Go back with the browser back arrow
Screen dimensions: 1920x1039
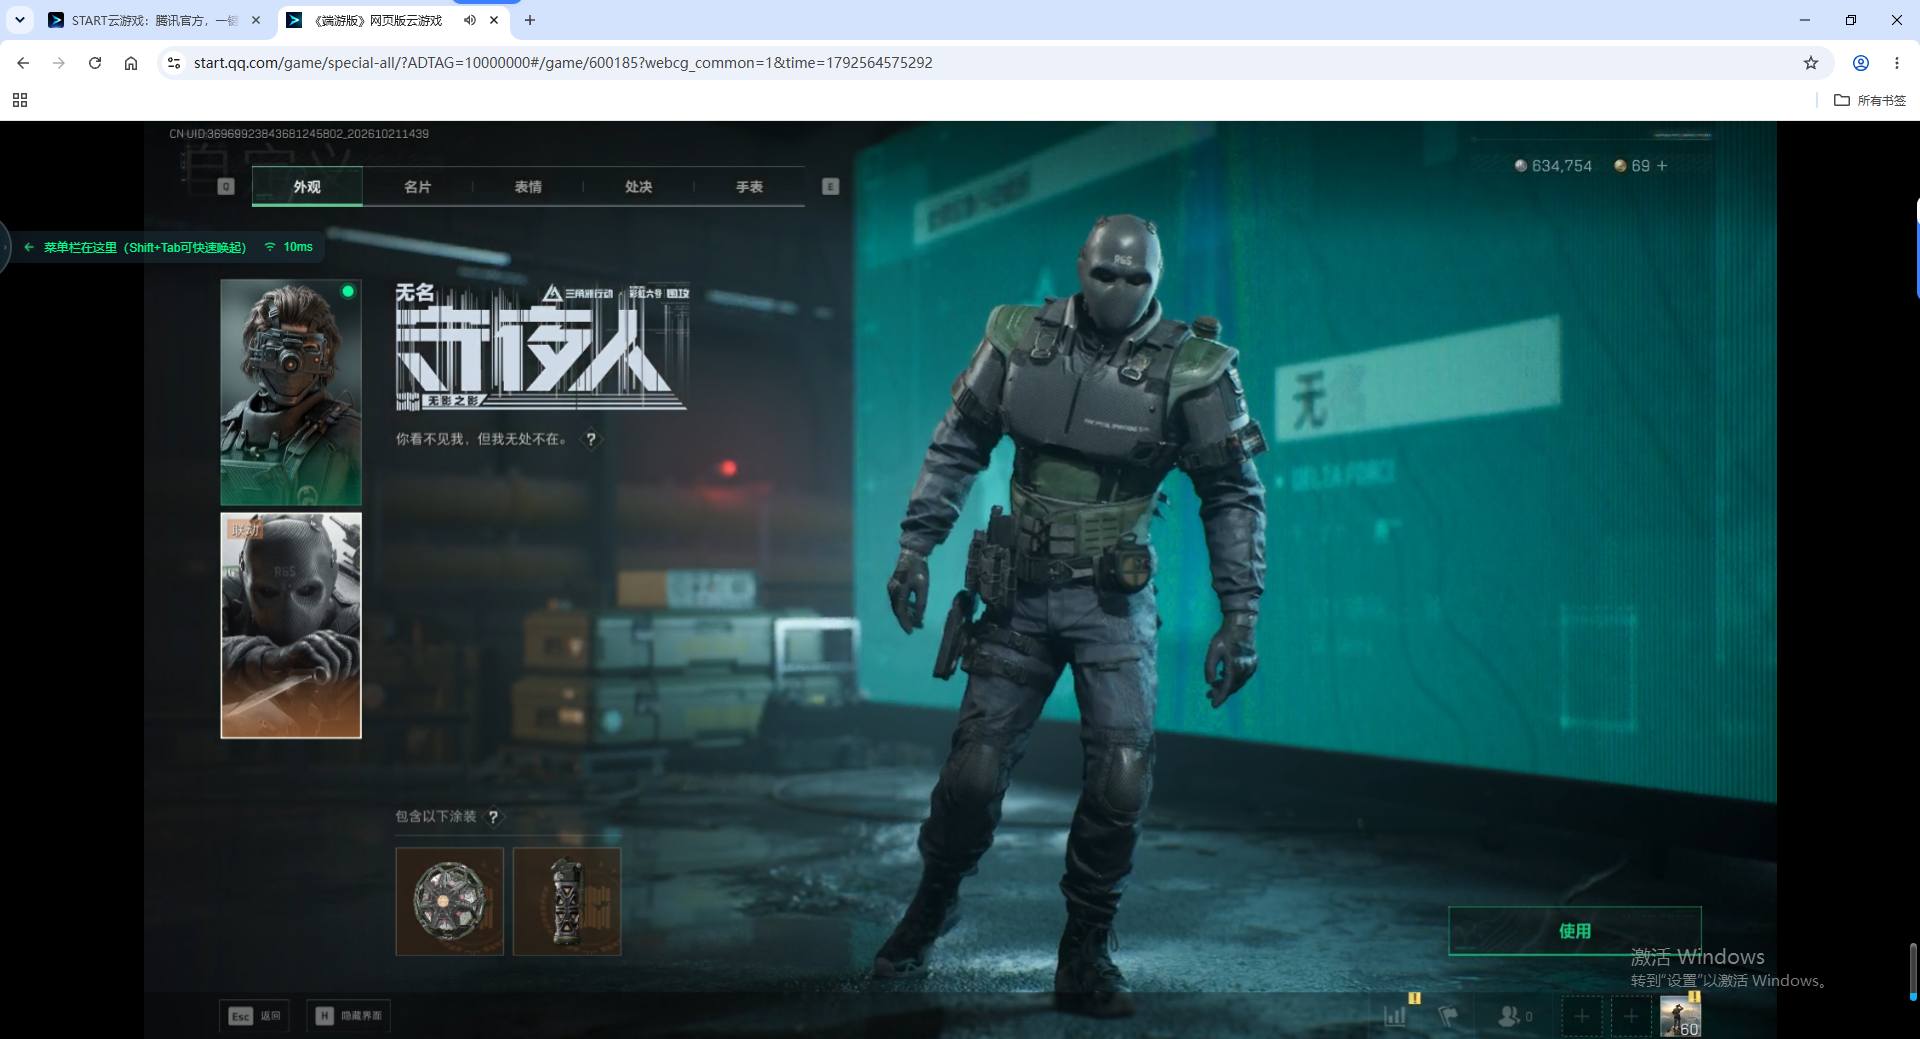pos(23,63)
